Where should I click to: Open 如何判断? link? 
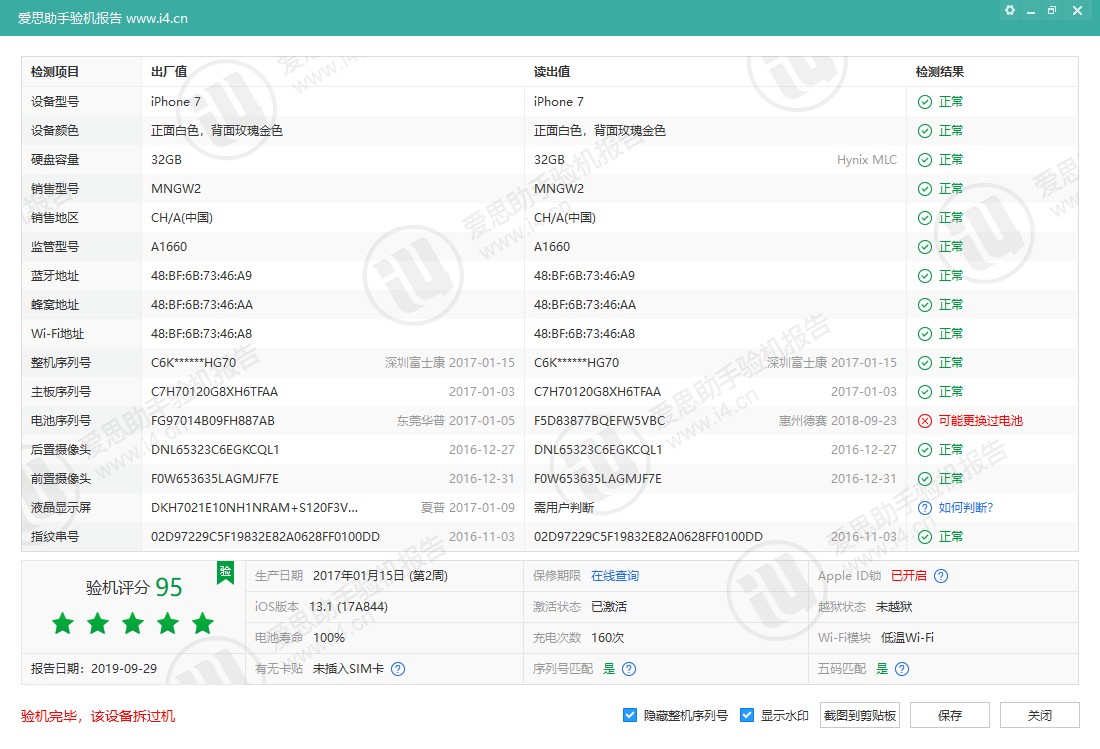pyautogui.click(x=965, y=508)
